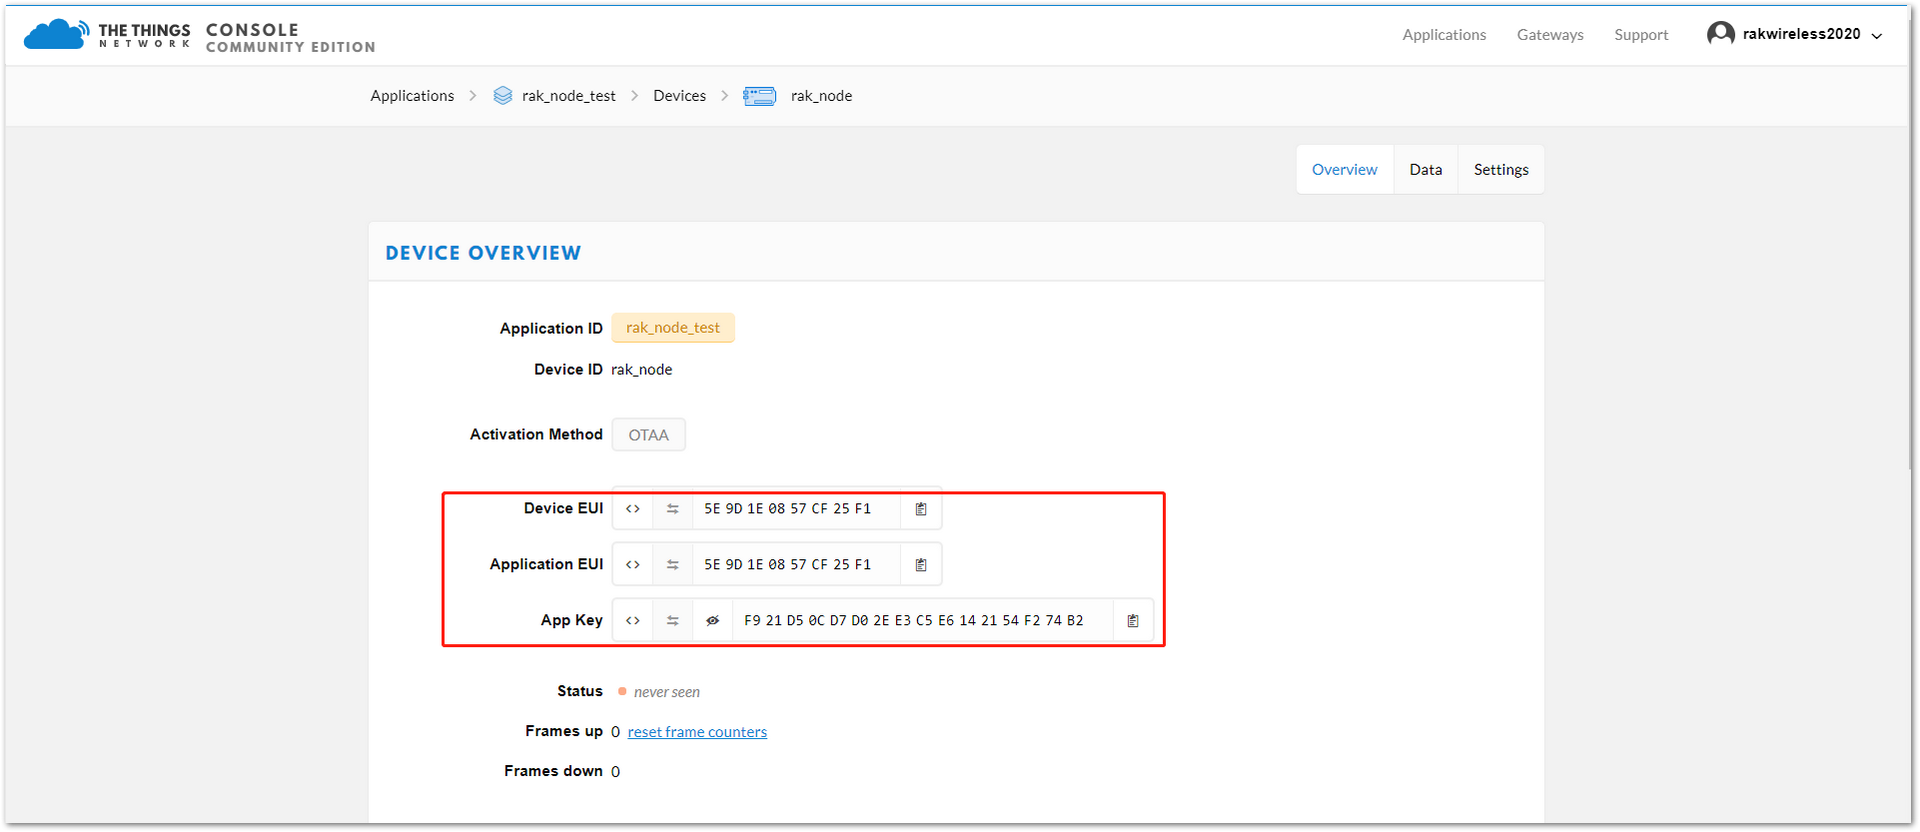Copy Application EUI to clipboard
This screenshot has width=1920, height=832.
click(x=921, y=565)
